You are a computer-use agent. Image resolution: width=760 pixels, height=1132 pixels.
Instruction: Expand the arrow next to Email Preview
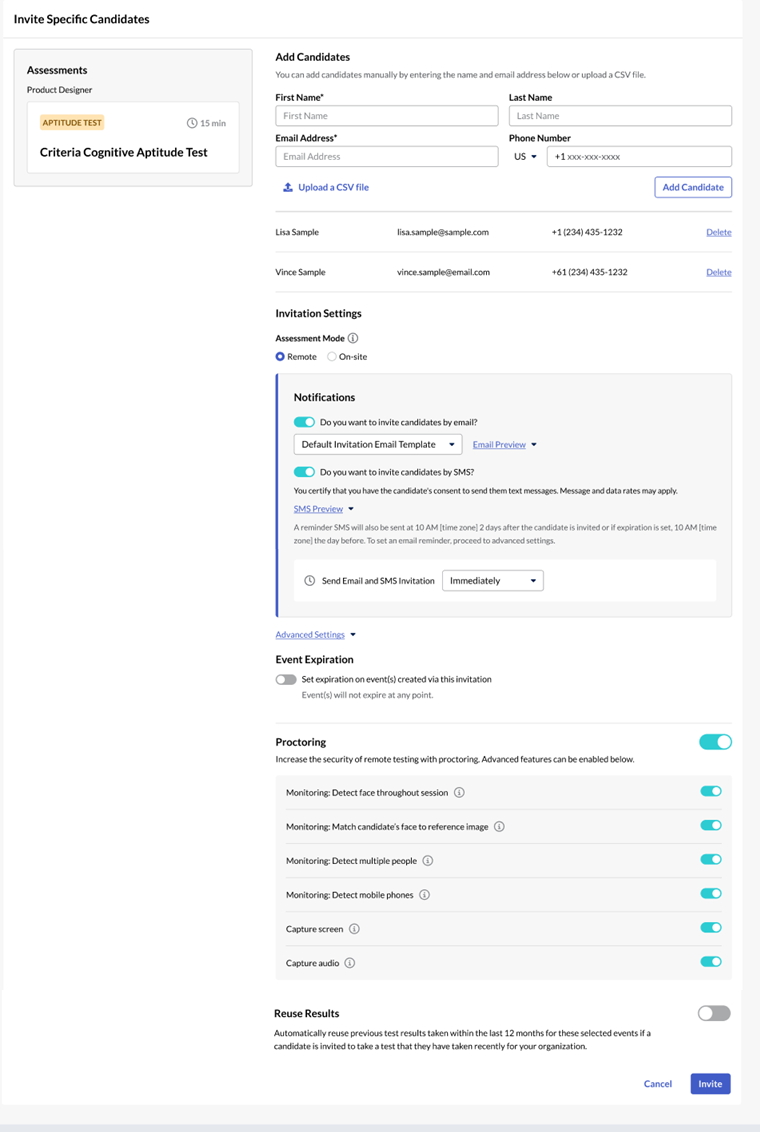534,445
